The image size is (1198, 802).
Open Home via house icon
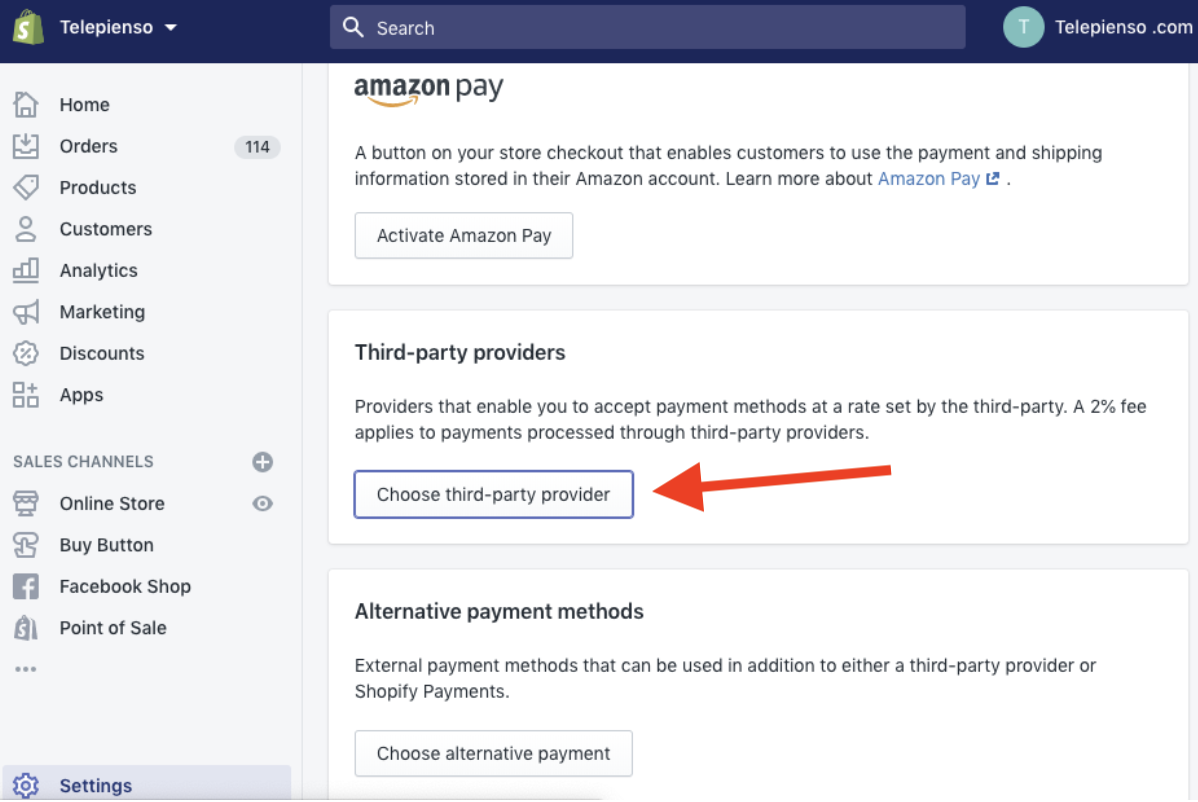[25, 105]
